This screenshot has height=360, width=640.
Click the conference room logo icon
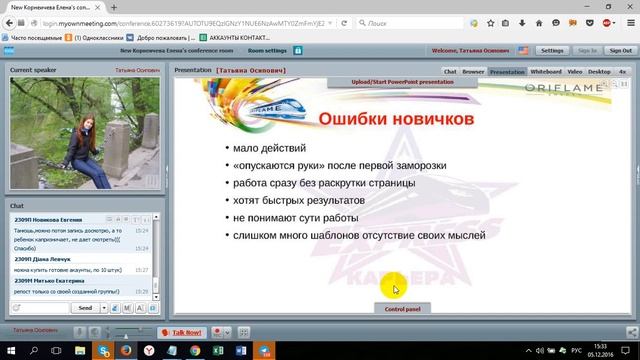[9, 51]
